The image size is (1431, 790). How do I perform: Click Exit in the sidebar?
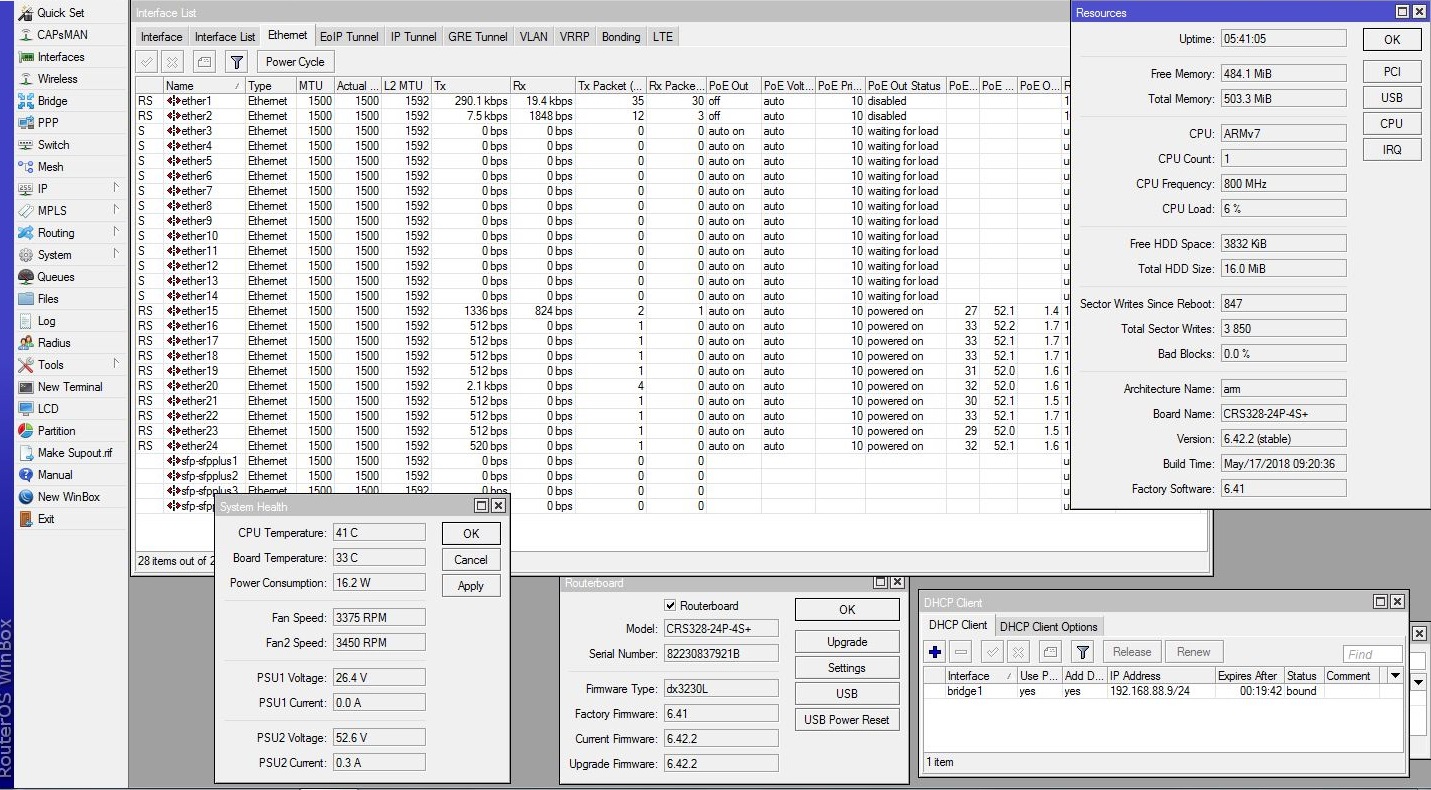pos(46,519)
